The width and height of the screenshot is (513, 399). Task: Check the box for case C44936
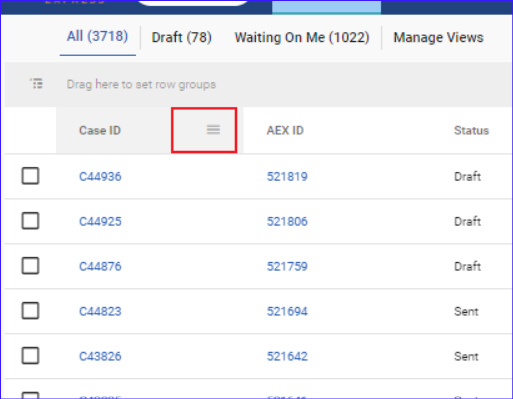(x=30, y=176)
